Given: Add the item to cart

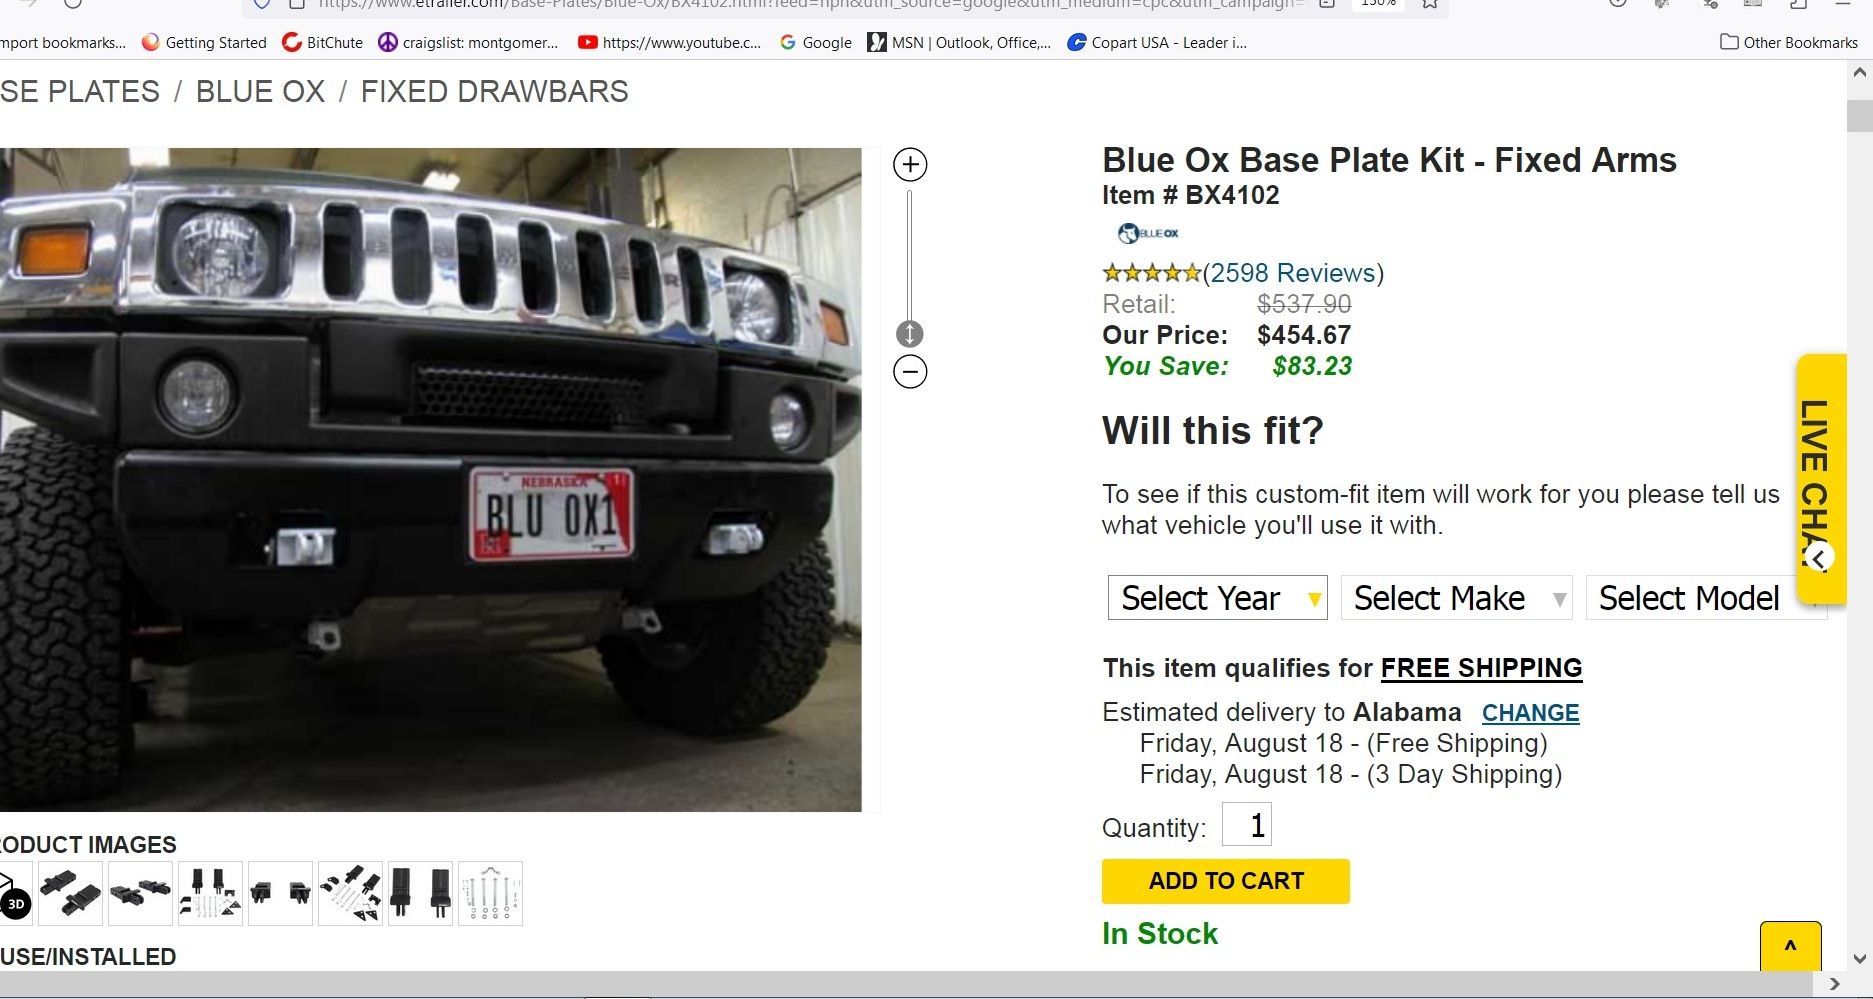Looking at the screenshot, I should tap(1226, 881).
